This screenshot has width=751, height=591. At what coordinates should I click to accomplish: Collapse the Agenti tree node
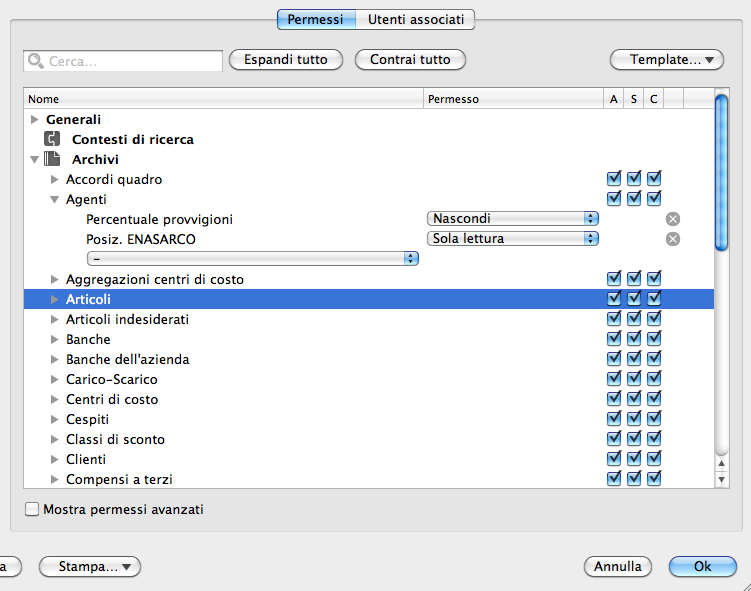point(55,200)
